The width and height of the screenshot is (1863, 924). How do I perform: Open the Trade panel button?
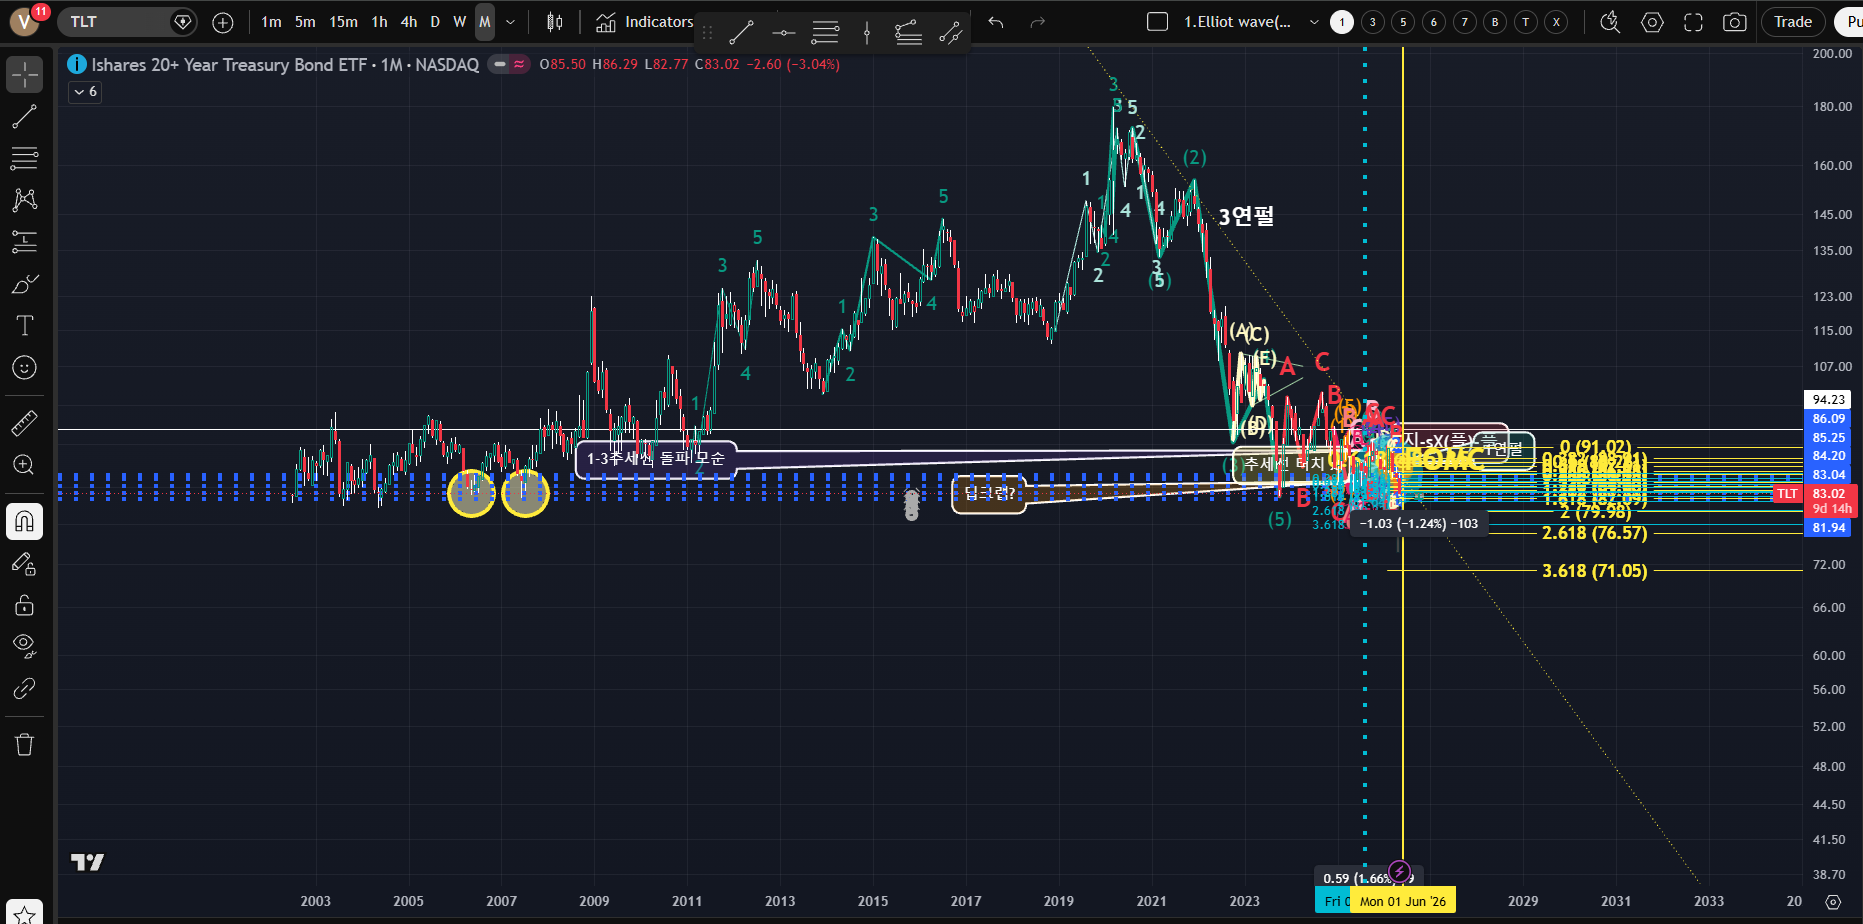[x=1793, y=22]
